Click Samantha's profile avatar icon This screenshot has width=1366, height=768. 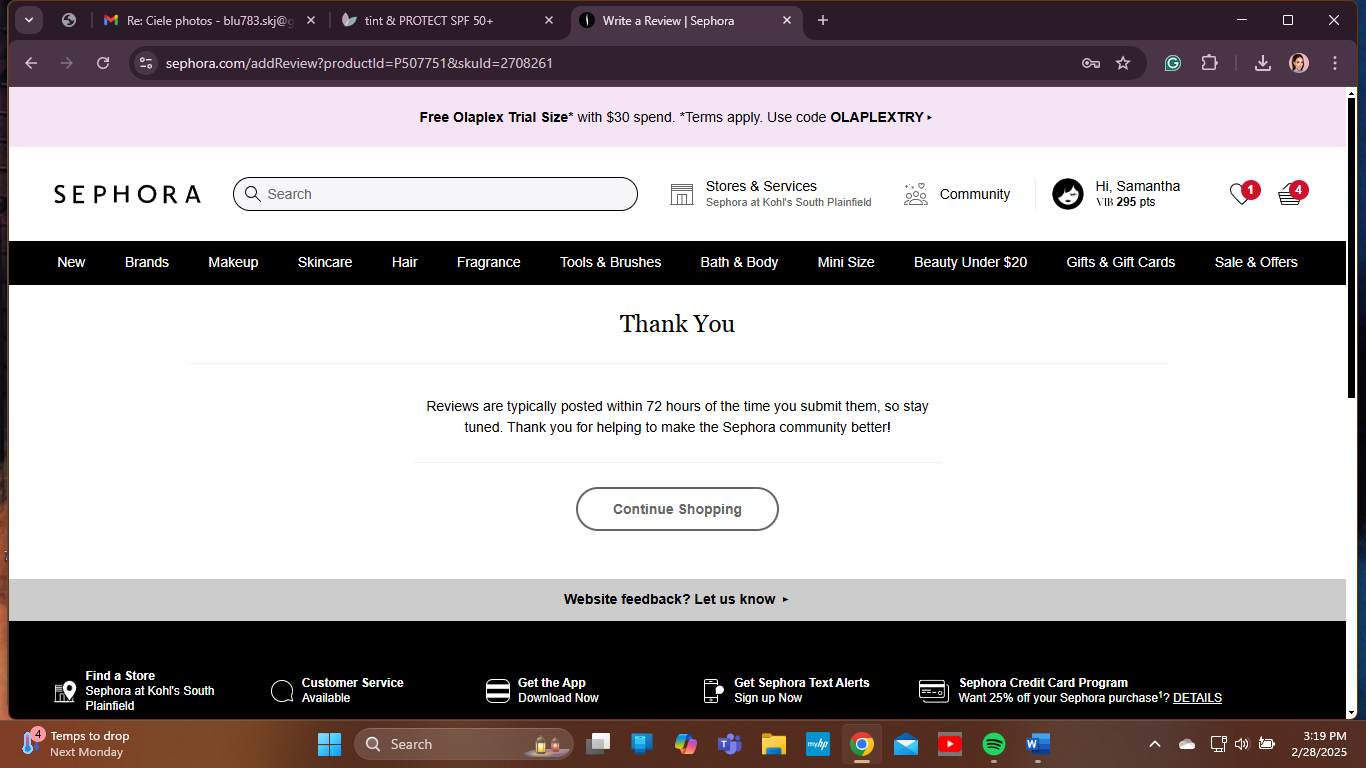(x=1067, y=194)
